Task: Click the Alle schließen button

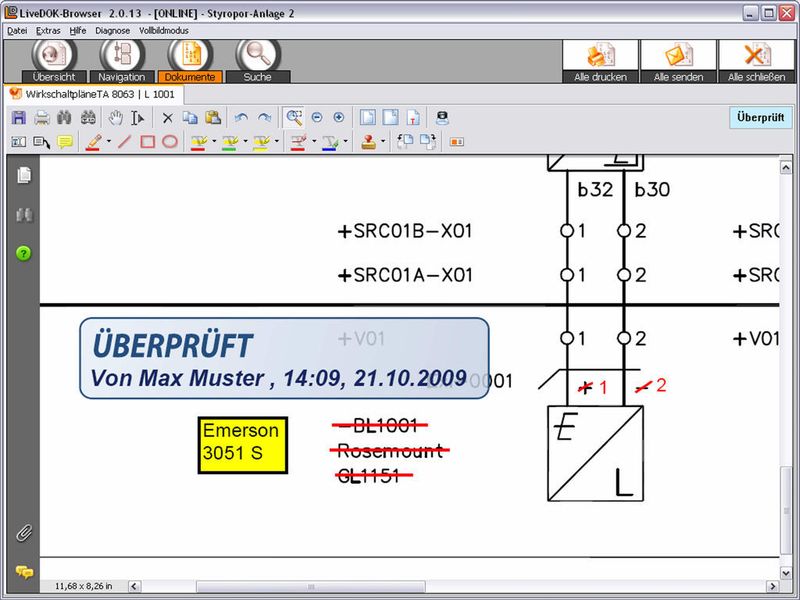Action: 757,62
